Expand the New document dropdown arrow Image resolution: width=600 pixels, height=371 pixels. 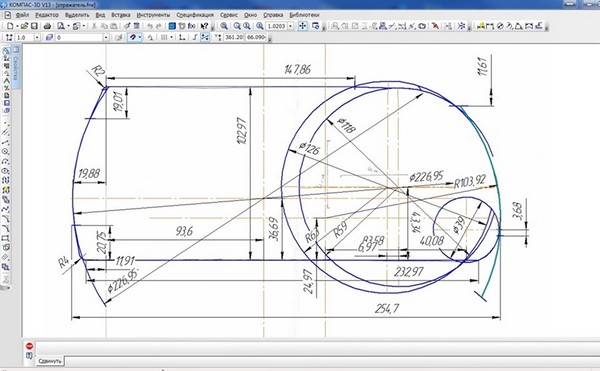tap(17, 26)
